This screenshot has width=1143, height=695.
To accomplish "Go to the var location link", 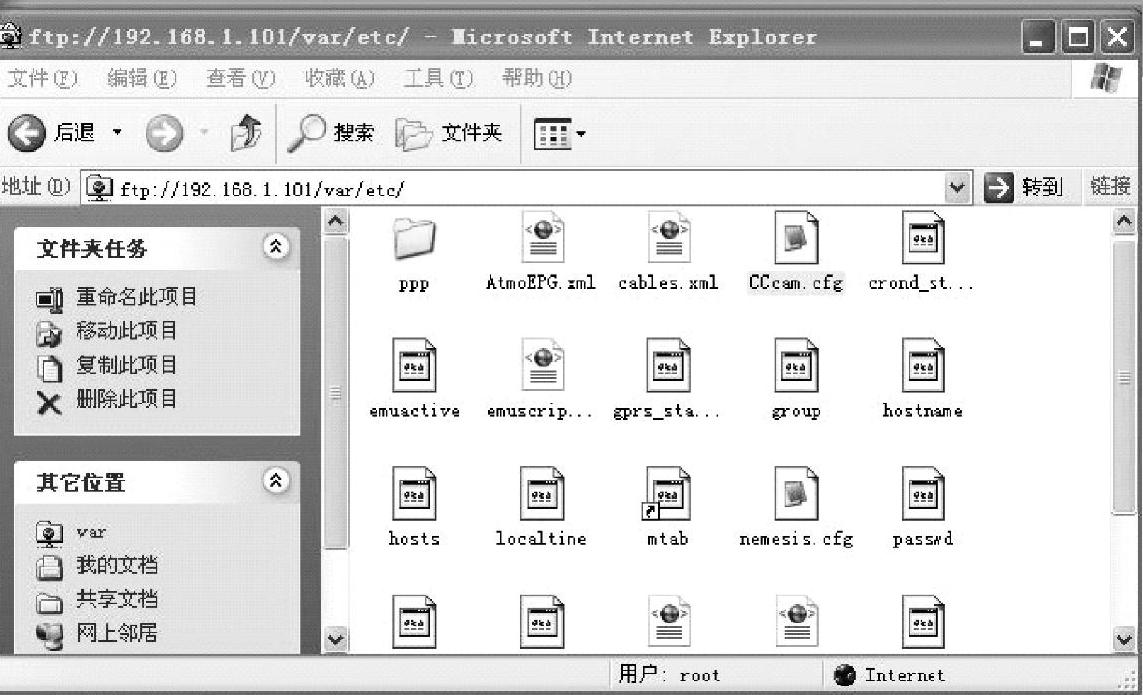I will tap(71, 533).
